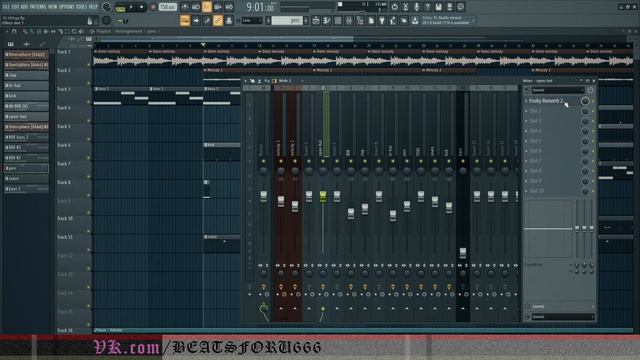Select 'snare' pattern in picker panel
Image resolution: width=640 pixels, height=360 pixels.
click(27, 179)
